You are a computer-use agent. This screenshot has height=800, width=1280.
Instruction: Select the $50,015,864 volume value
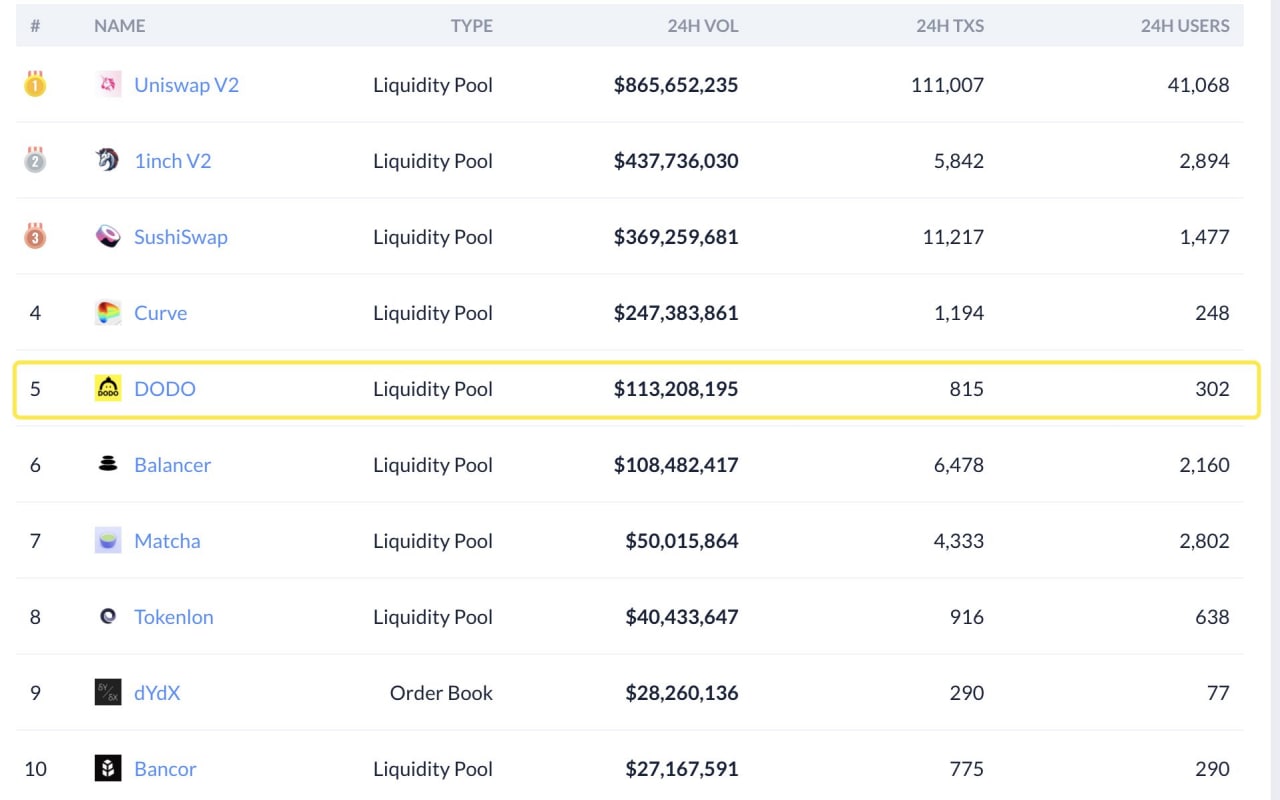coord(682,541)
